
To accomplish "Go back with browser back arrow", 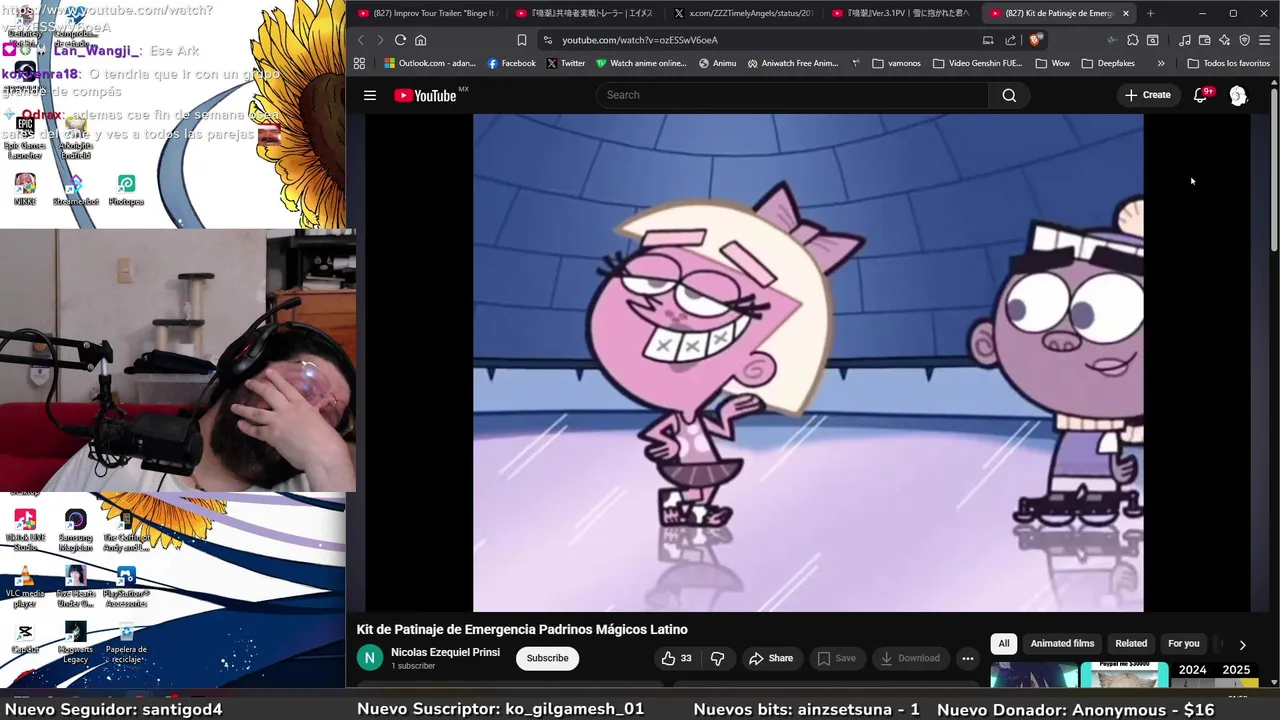I will tap(361, 40).
